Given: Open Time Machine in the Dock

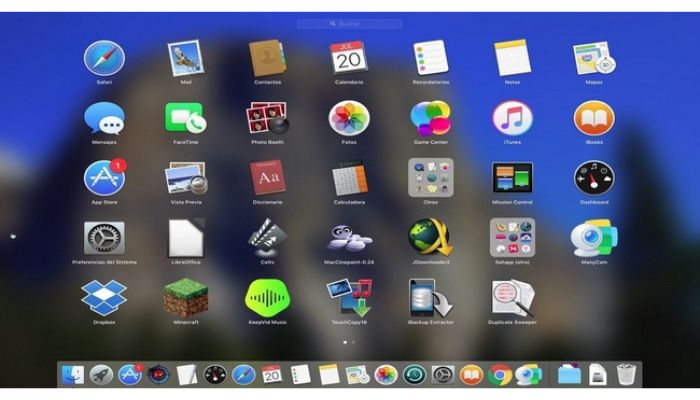Looking at the screenshot, I should pos(414,375).
